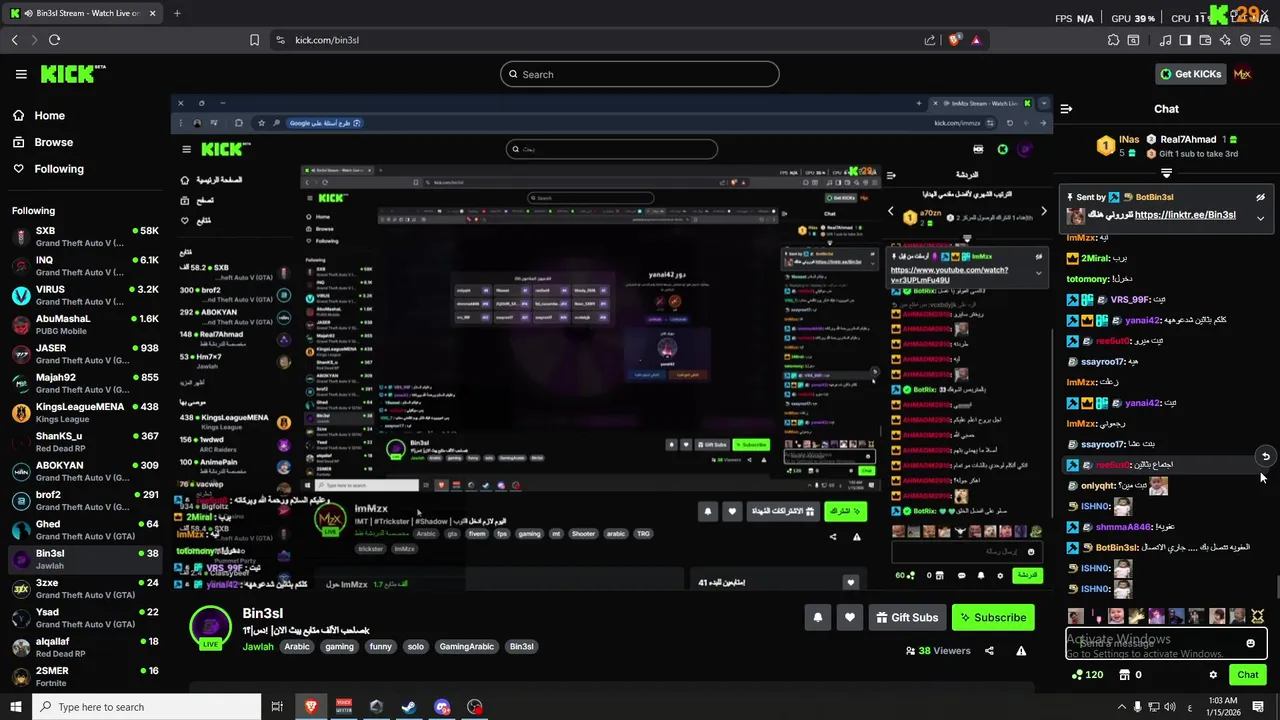Share the stream via share icon
Image resolution: width=1280 pixels, height=720 pixels.
tap(989, 651)
